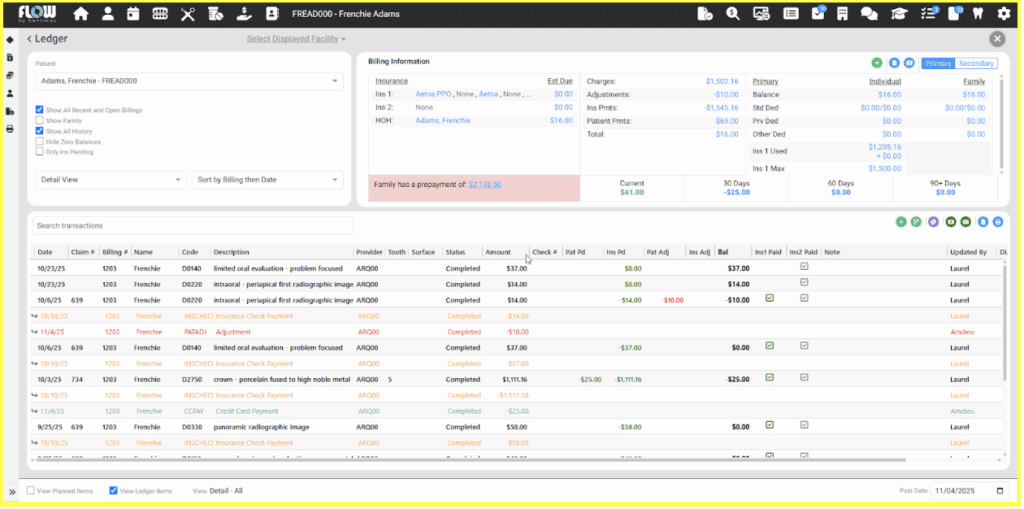Check the Hide Zero Balances option
This screenshot has height=509, width=1024.
[39, 142]
